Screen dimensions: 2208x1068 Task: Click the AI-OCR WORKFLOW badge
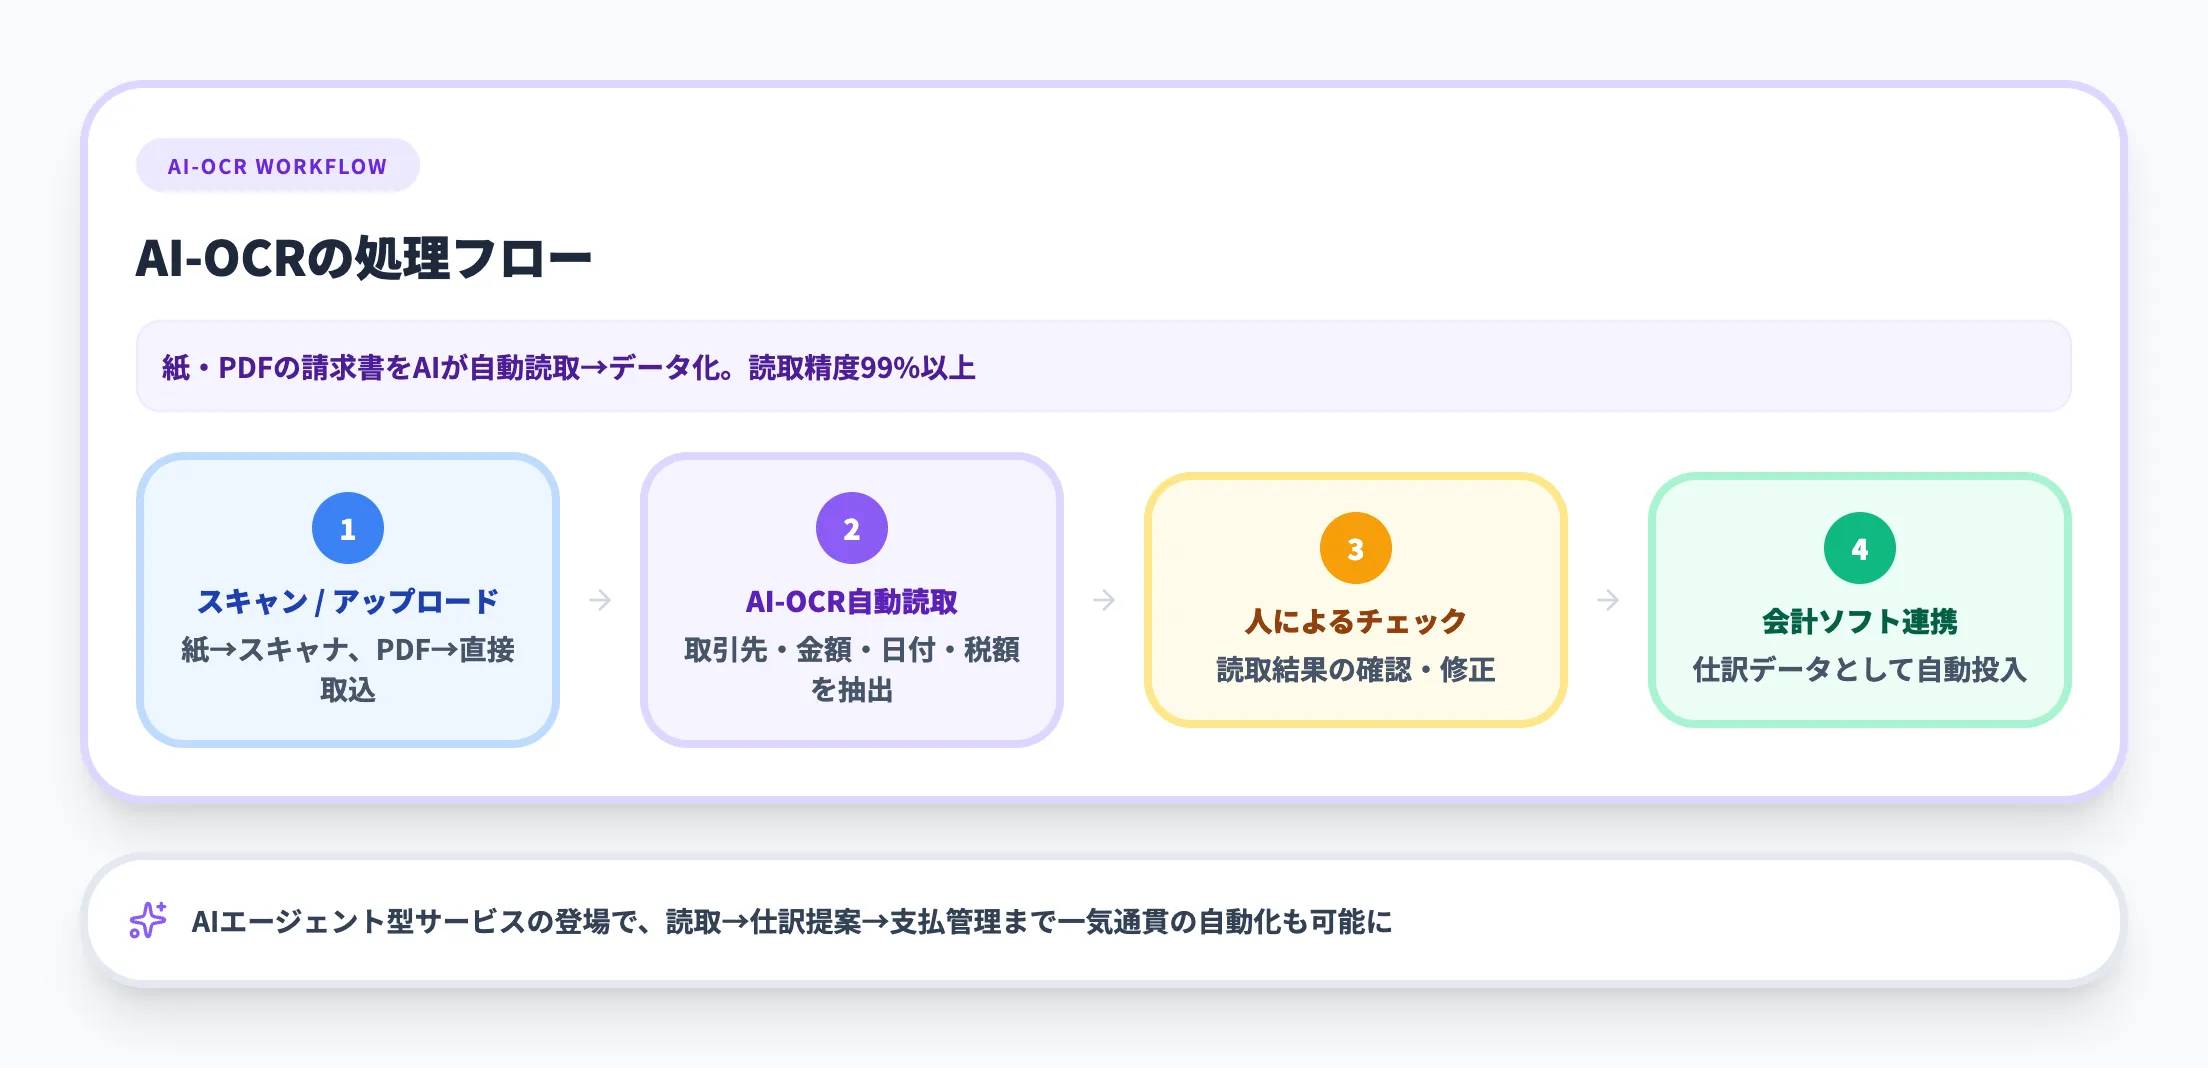[x=278, y=165]
